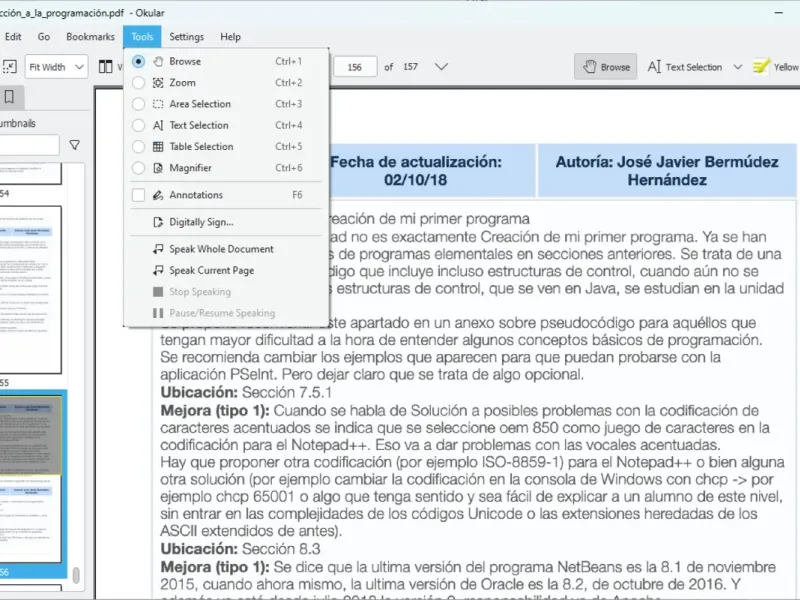This screenshot has height=600, width=800.
Task: Click the fit-page icon left of Fit Width
Action: coord(10,67)
